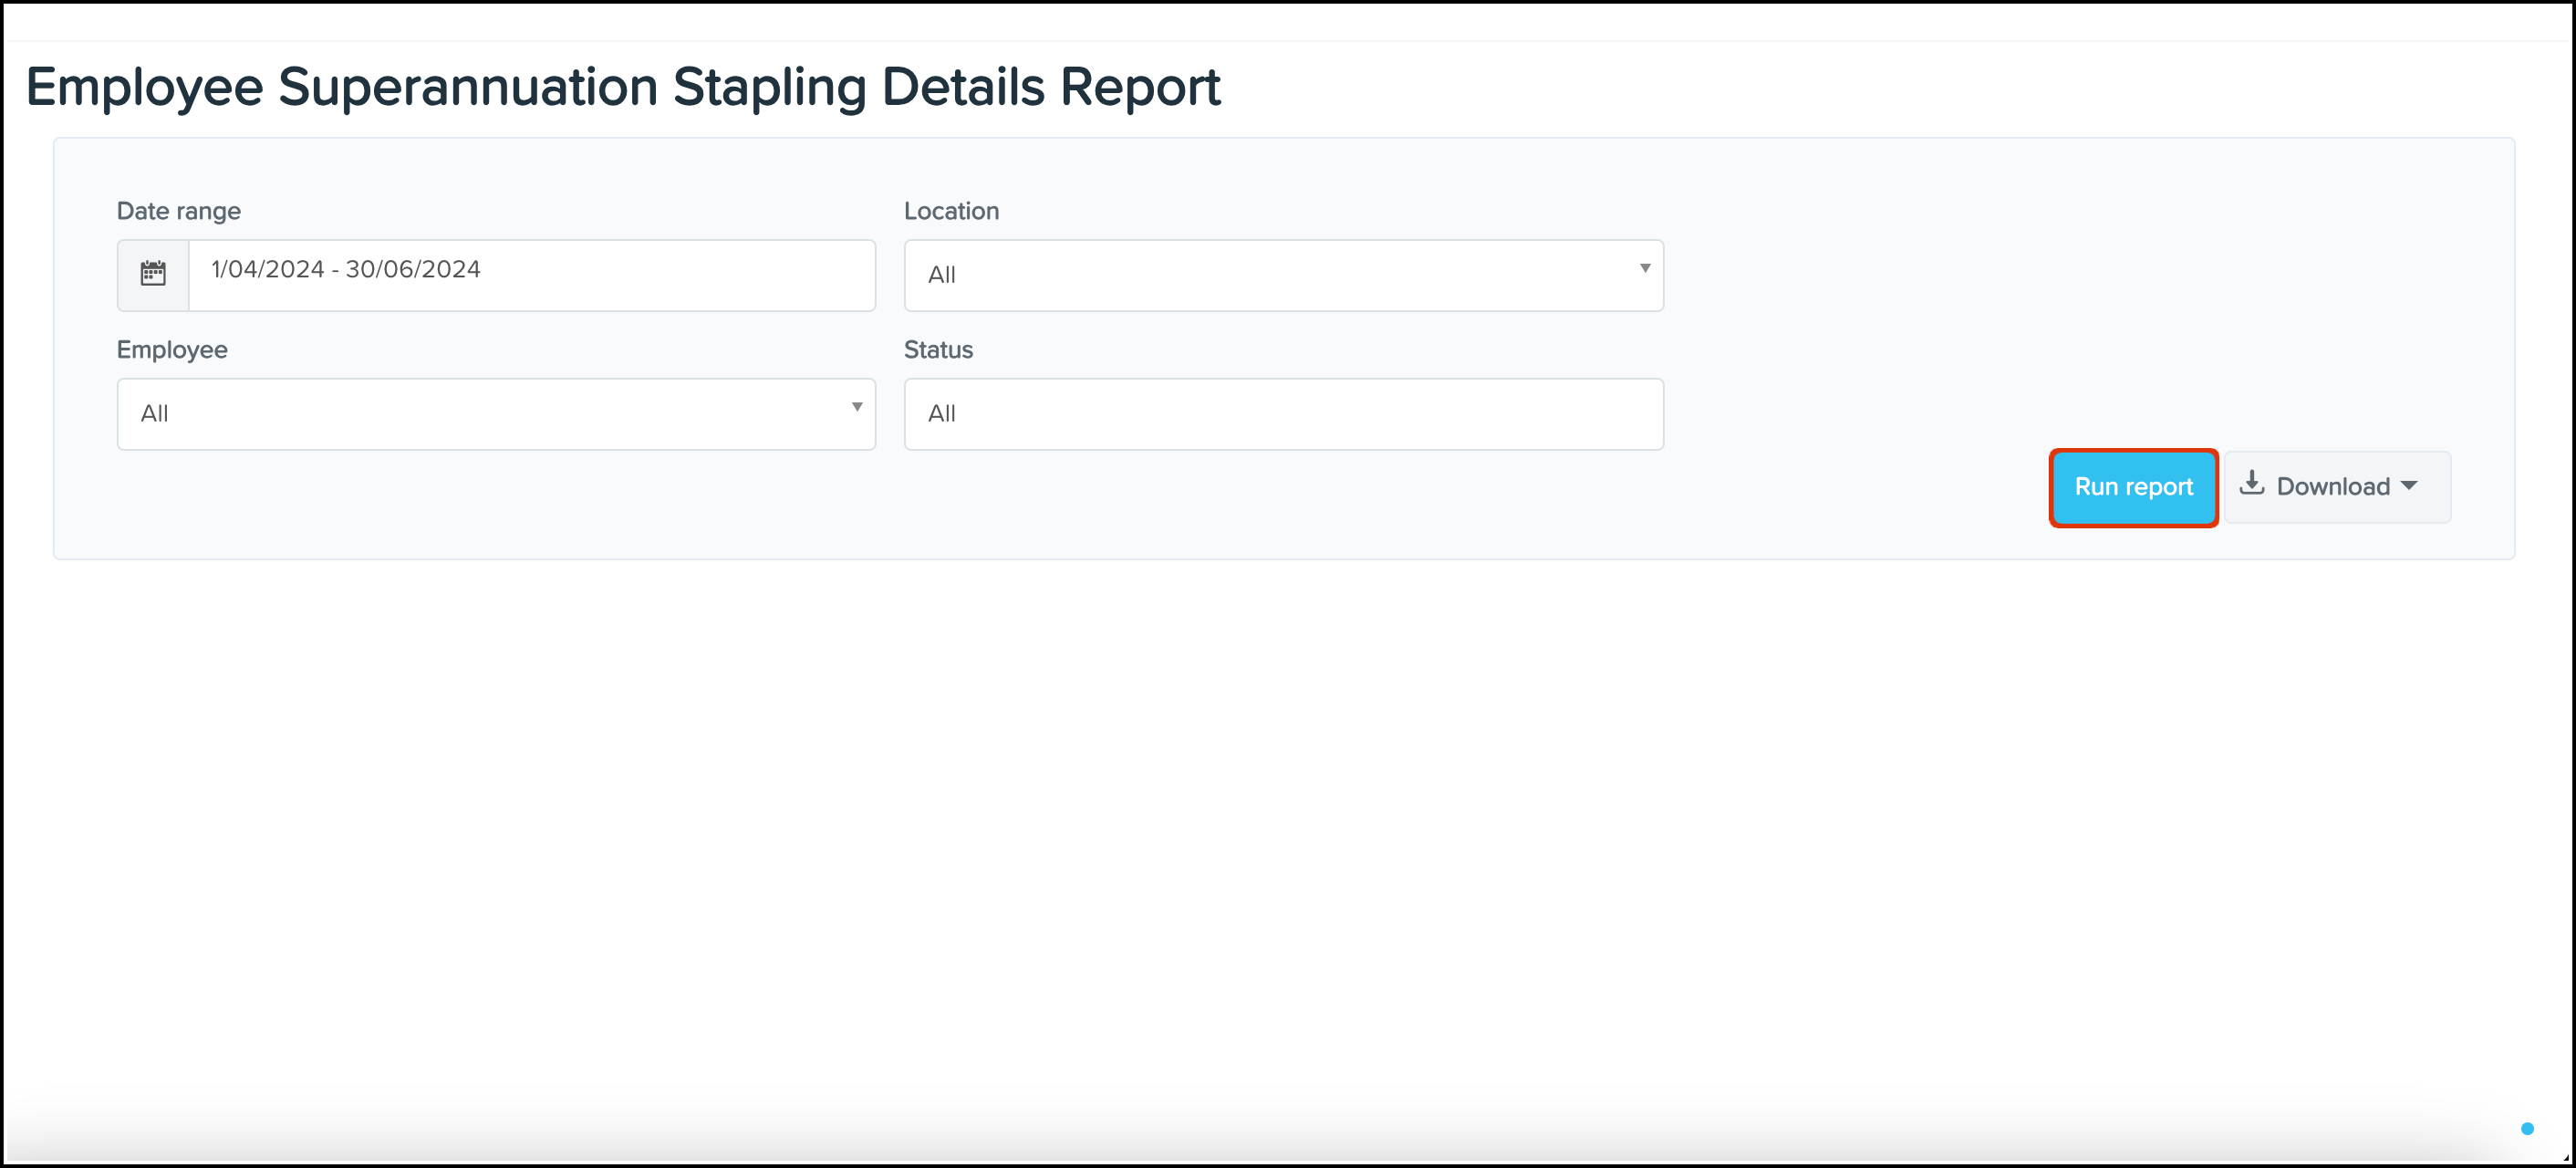Click the 'Location' field label
The width and height of the screenshot is (2576, 1168).
pyautogui.click(x=950, y=211)
